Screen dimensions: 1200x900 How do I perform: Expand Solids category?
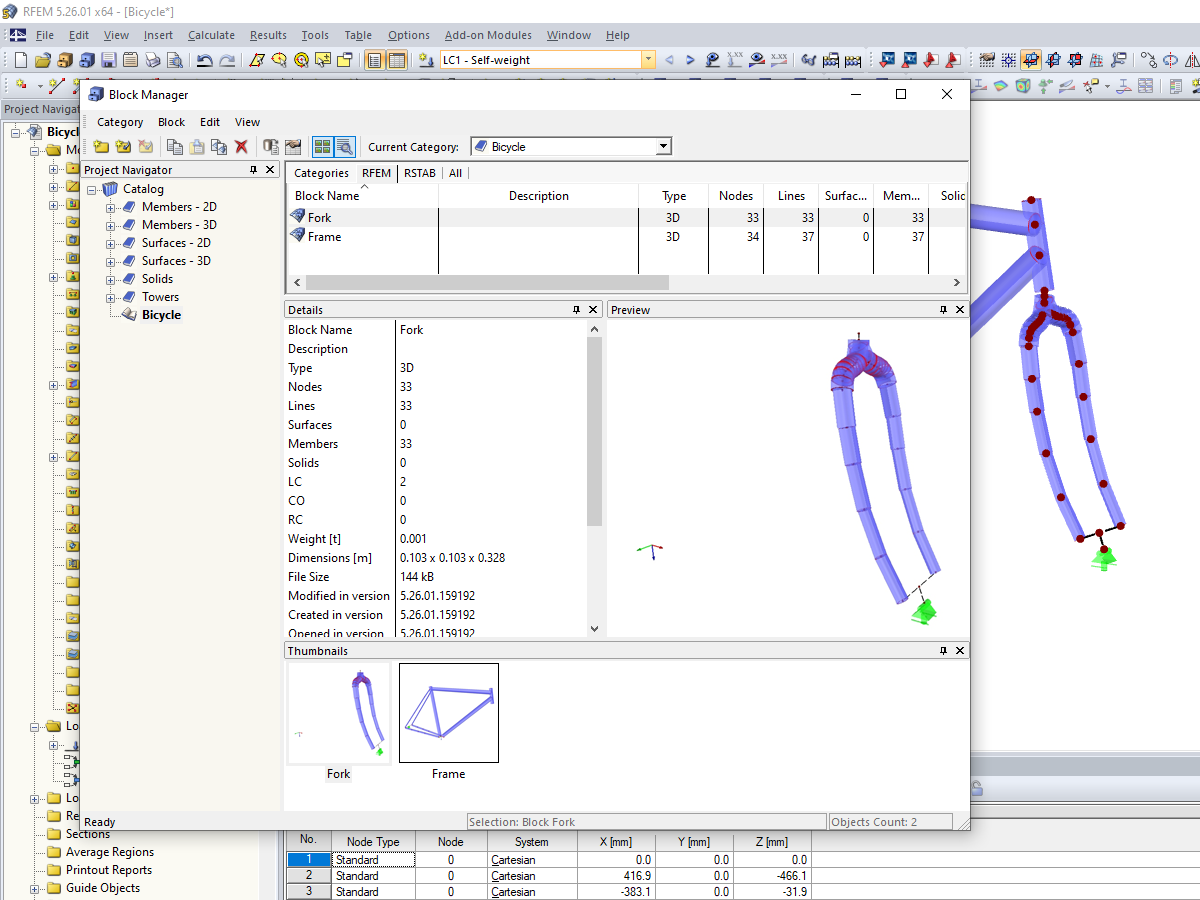111,279
